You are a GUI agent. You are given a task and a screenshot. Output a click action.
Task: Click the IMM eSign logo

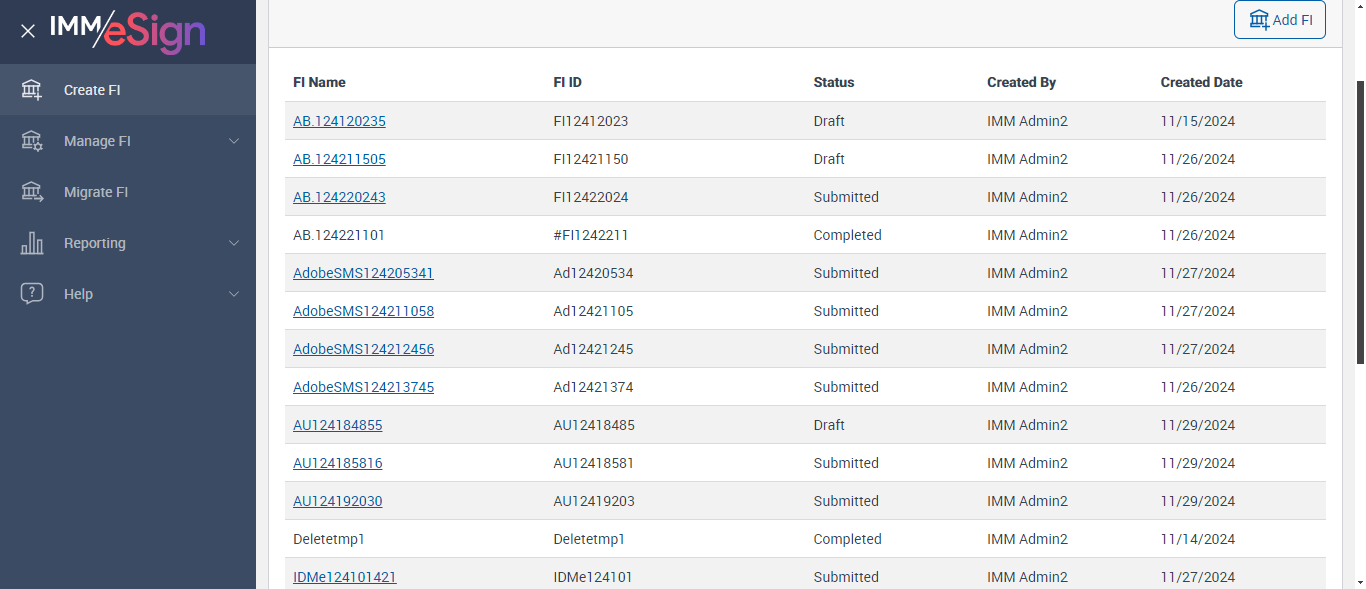[x=127, y=31]
